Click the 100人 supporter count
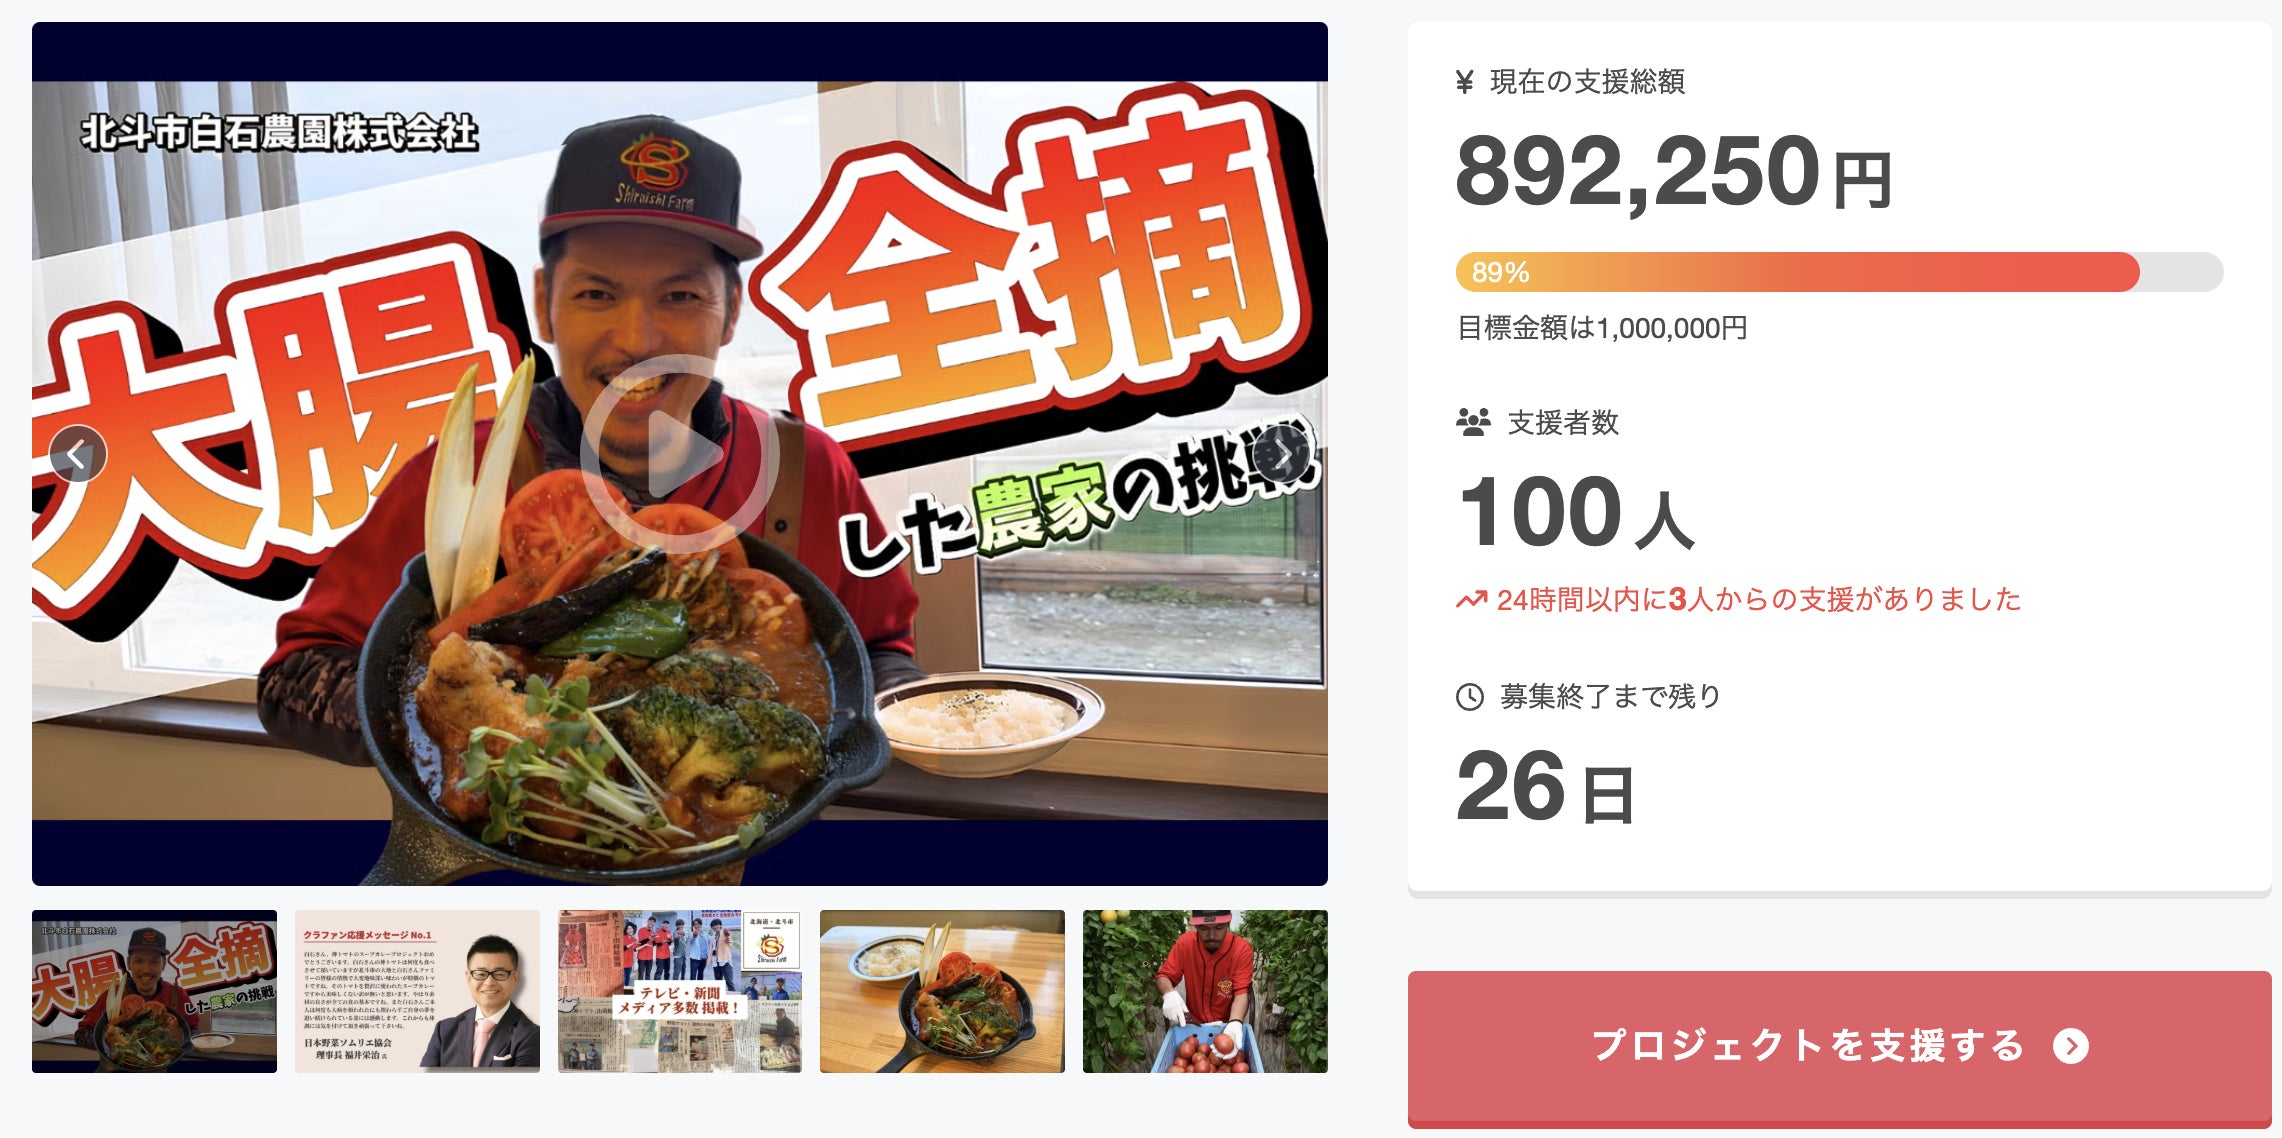Image resolution: width=2282 pixels, height=1138 pixels. [x=1575, y=513]
